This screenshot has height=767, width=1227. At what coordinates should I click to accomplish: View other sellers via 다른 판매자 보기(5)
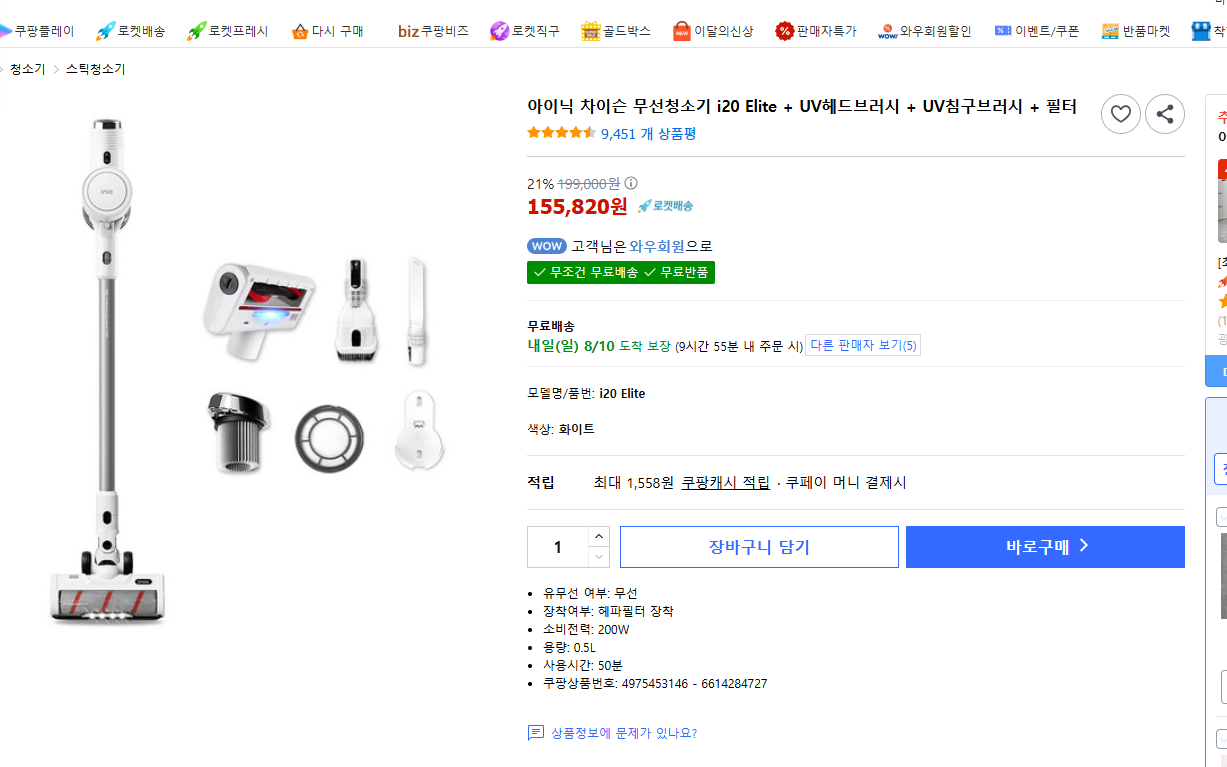pyautogui.click(x=862, y=344)
